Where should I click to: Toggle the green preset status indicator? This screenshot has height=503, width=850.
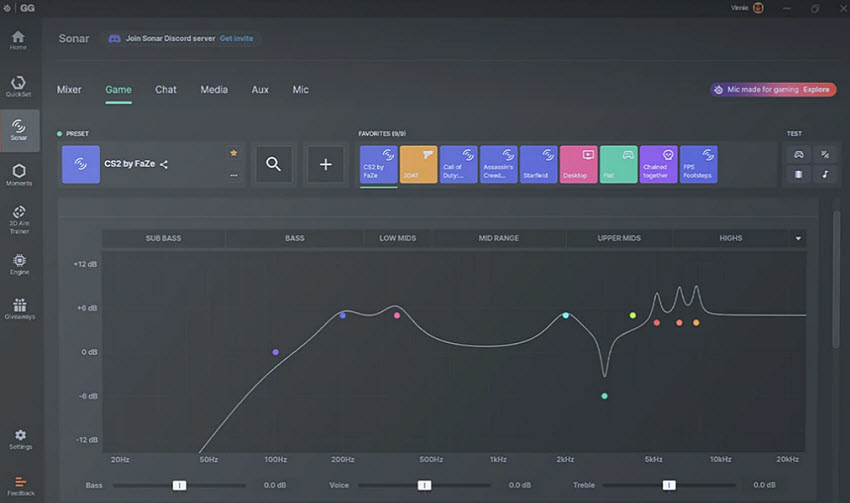pyautogui.click(x=60, y=133)
